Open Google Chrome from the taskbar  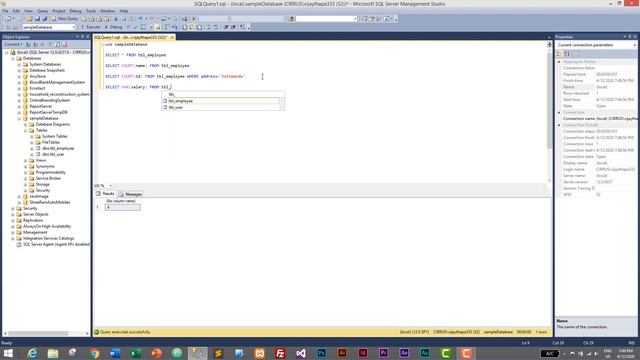(94, 353)
